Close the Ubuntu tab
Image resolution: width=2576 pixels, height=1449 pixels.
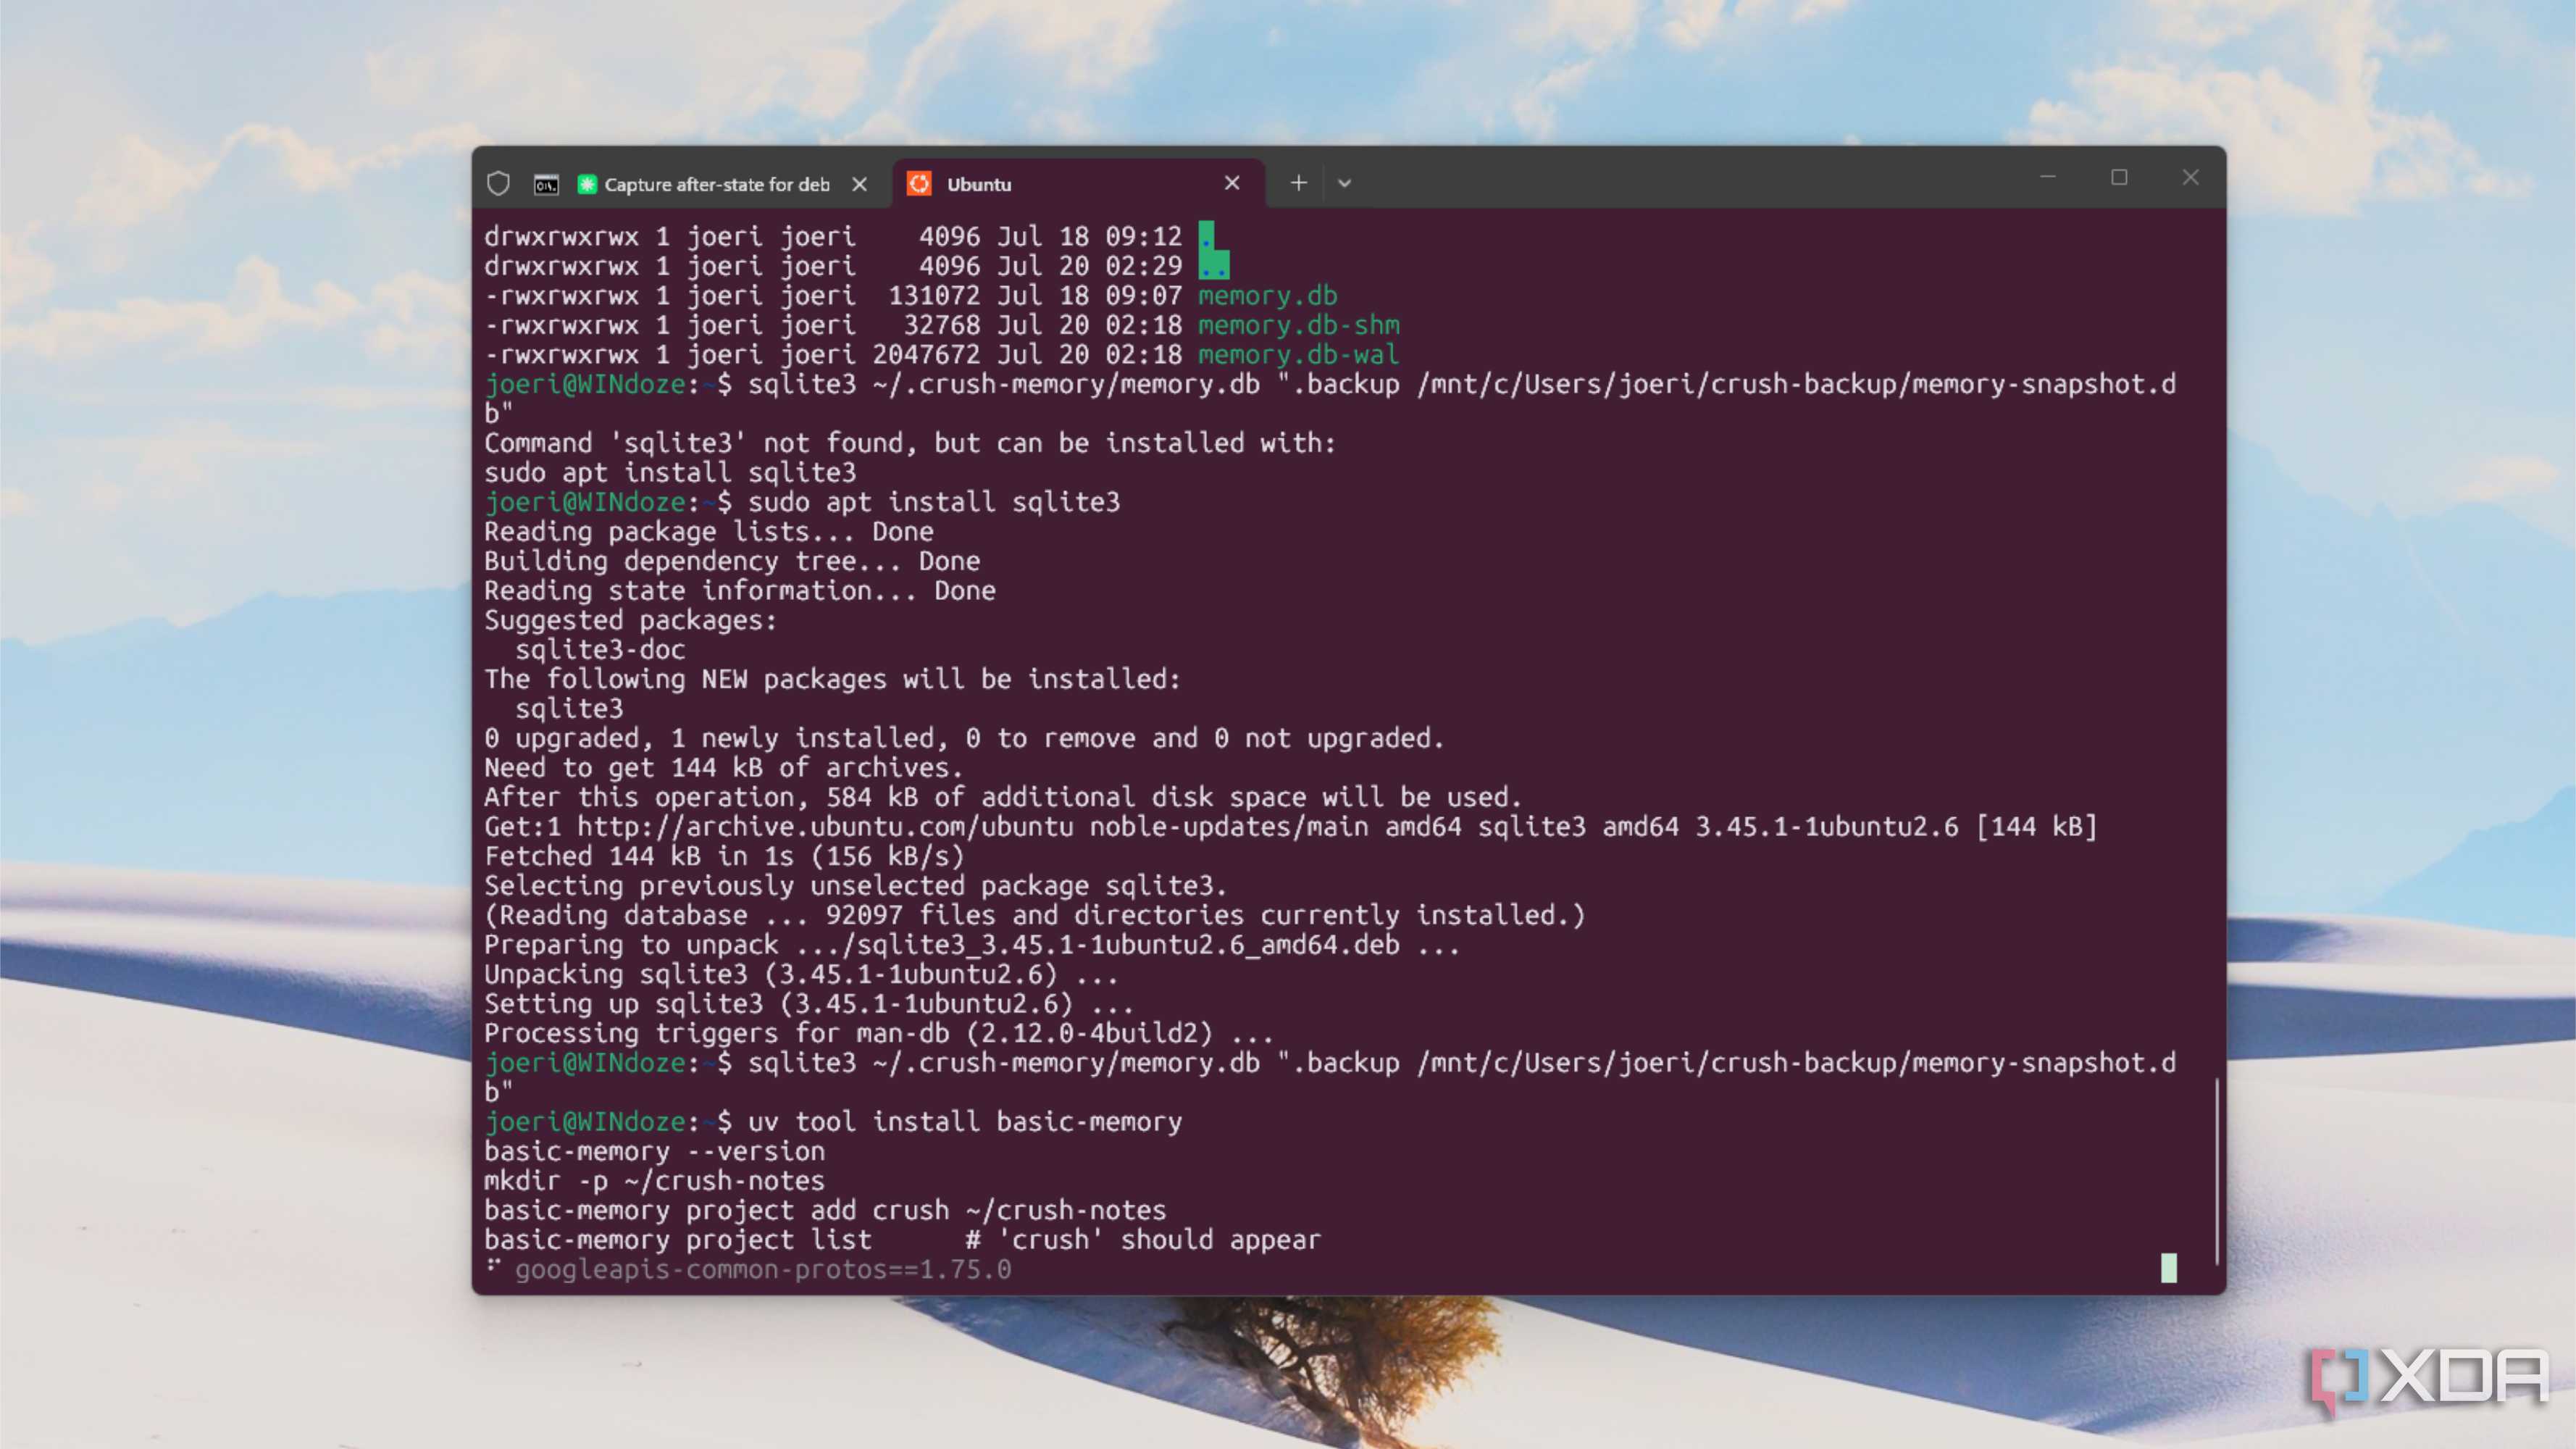pos(1232,183)
